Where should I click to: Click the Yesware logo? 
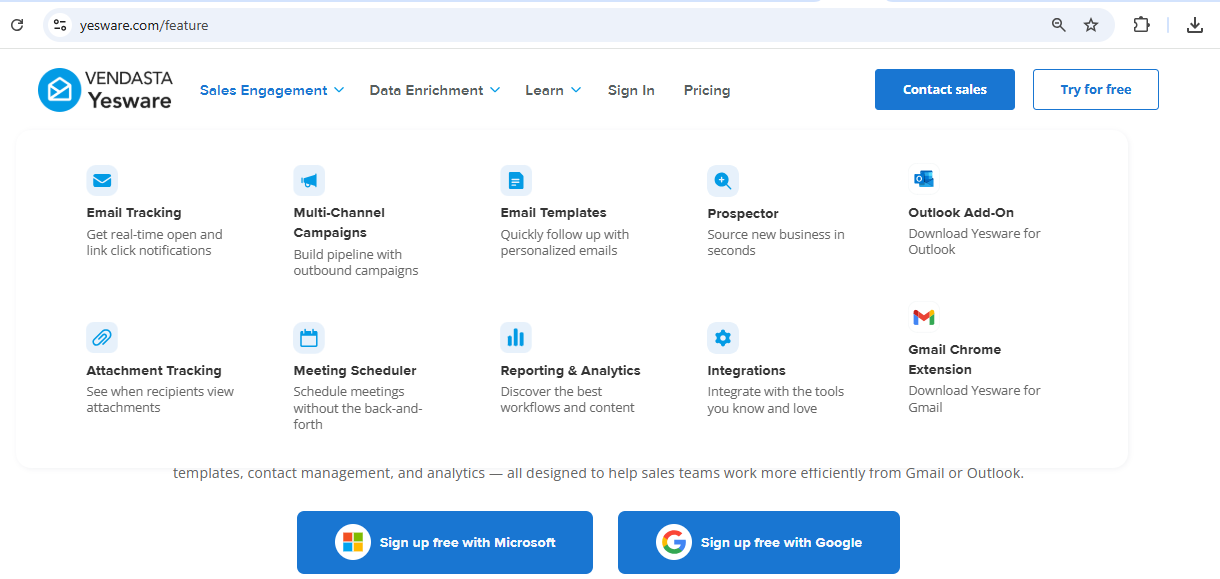click(x=104, y=89)
